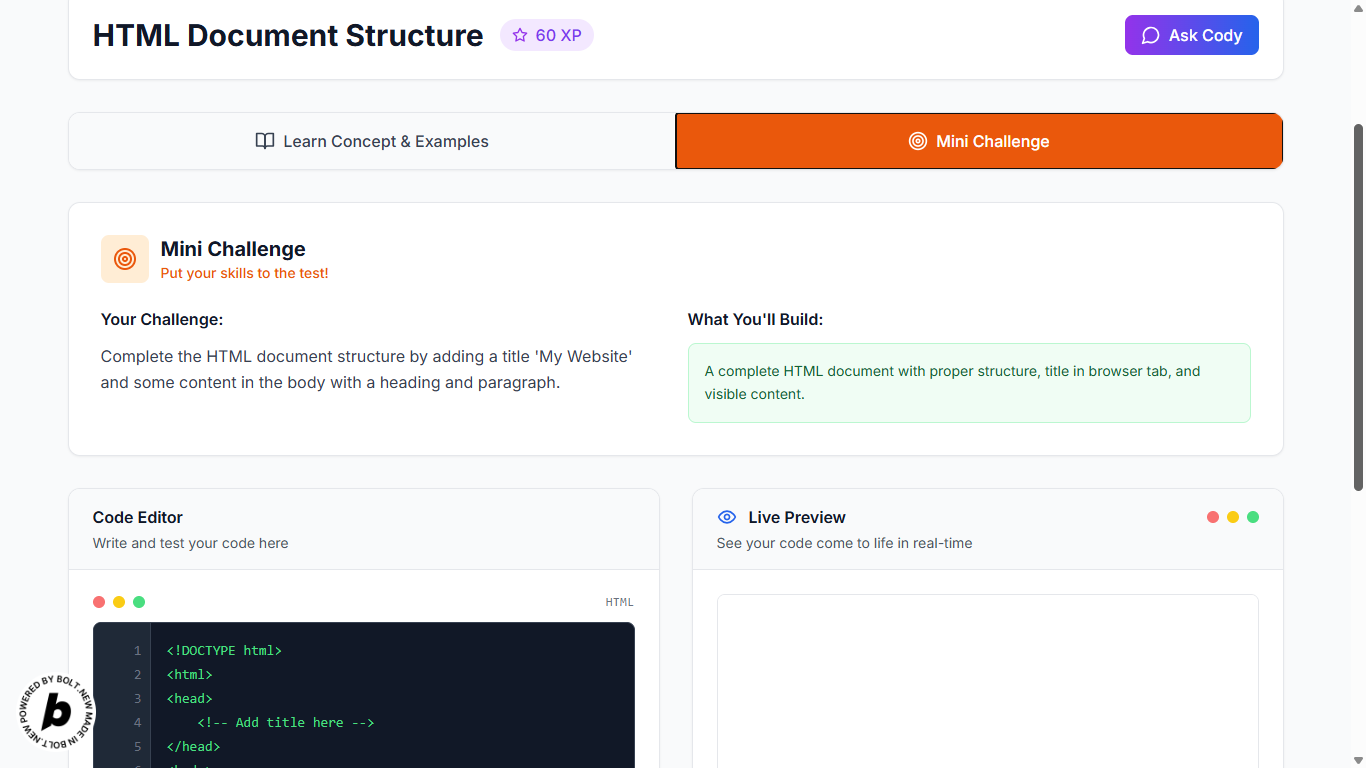Click the eye icon next to Live Preview

[727, 517]
